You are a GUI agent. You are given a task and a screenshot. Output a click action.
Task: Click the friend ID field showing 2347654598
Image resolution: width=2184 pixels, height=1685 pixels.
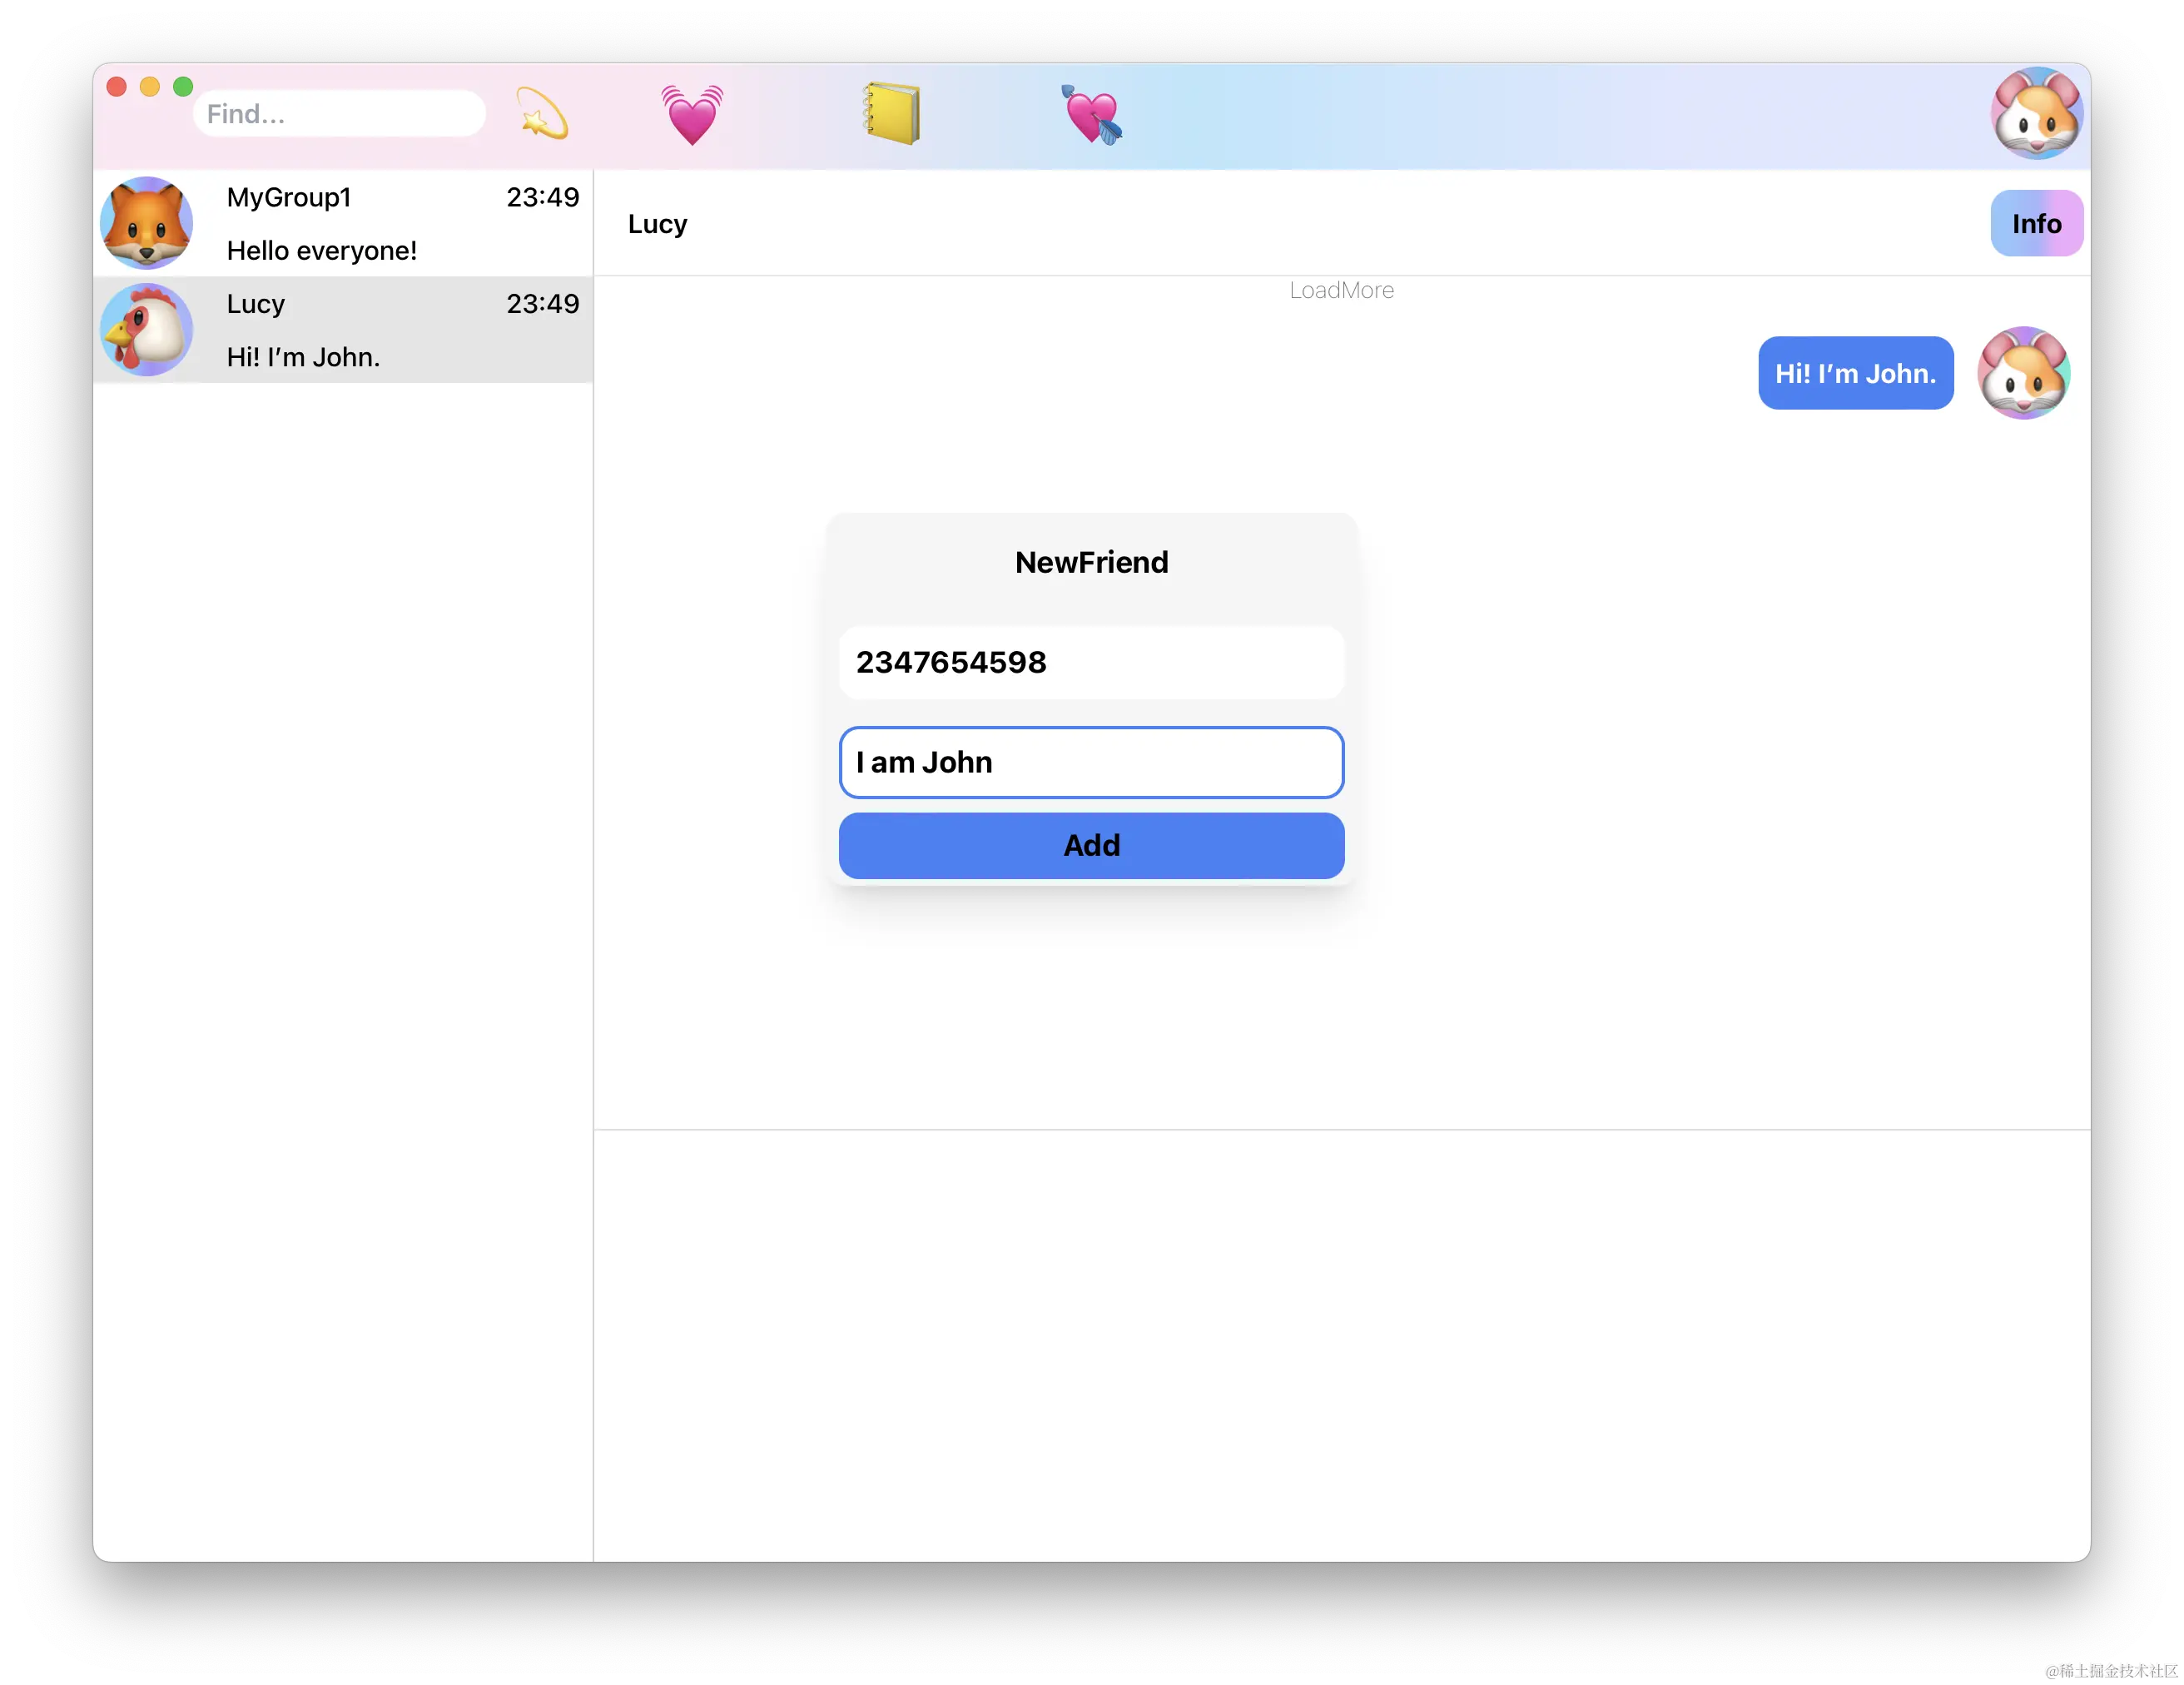click(1091, 662)
